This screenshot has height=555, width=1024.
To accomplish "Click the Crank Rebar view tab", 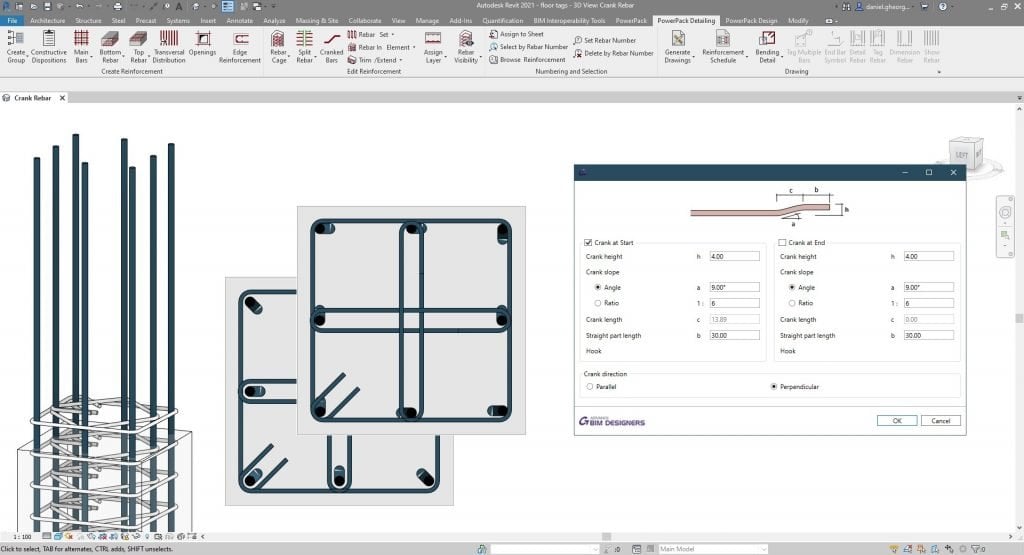I will 33,98.
